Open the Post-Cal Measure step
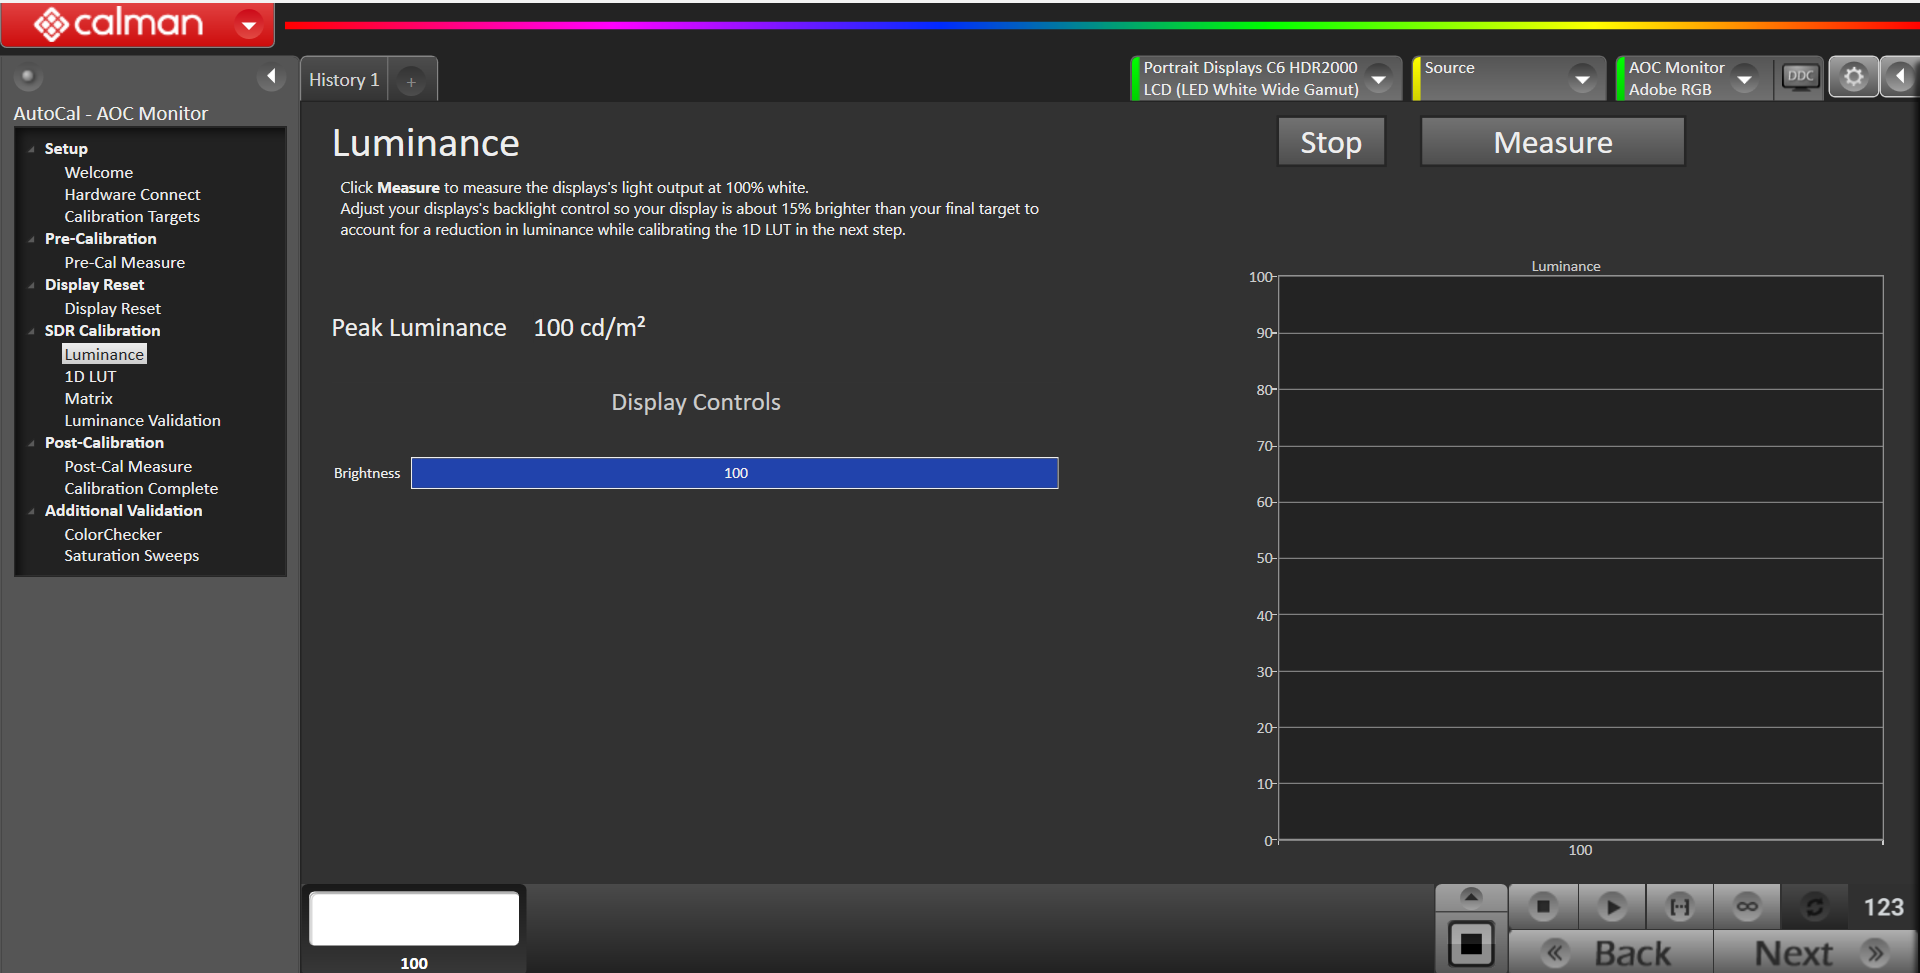The image size is (1920, 973). (128, 466)
